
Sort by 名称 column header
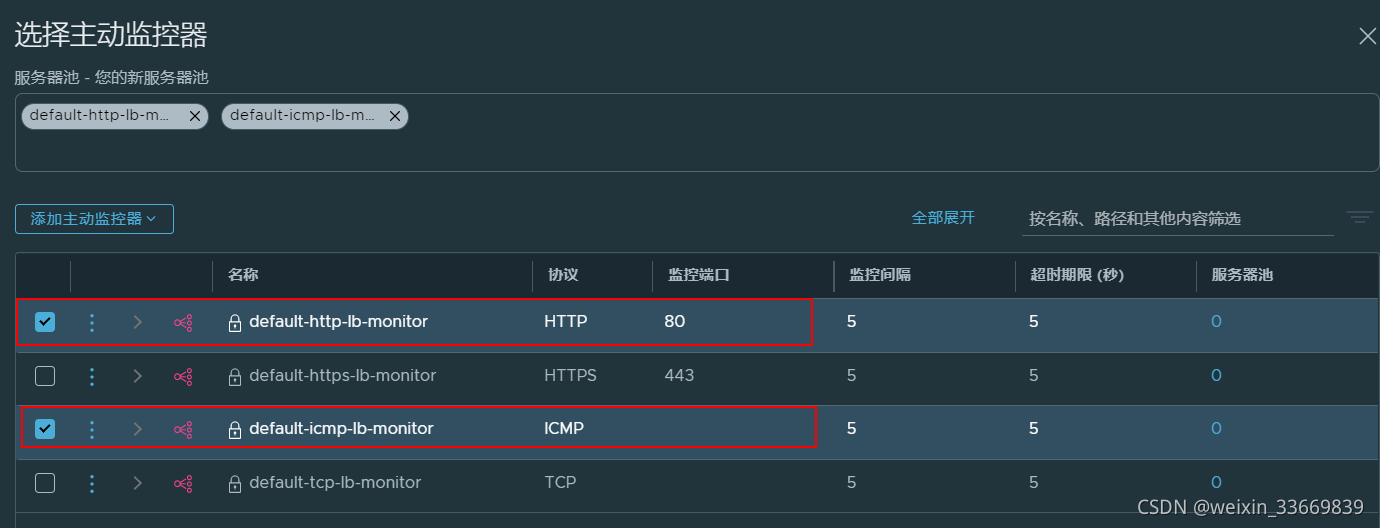click(243, 274)
